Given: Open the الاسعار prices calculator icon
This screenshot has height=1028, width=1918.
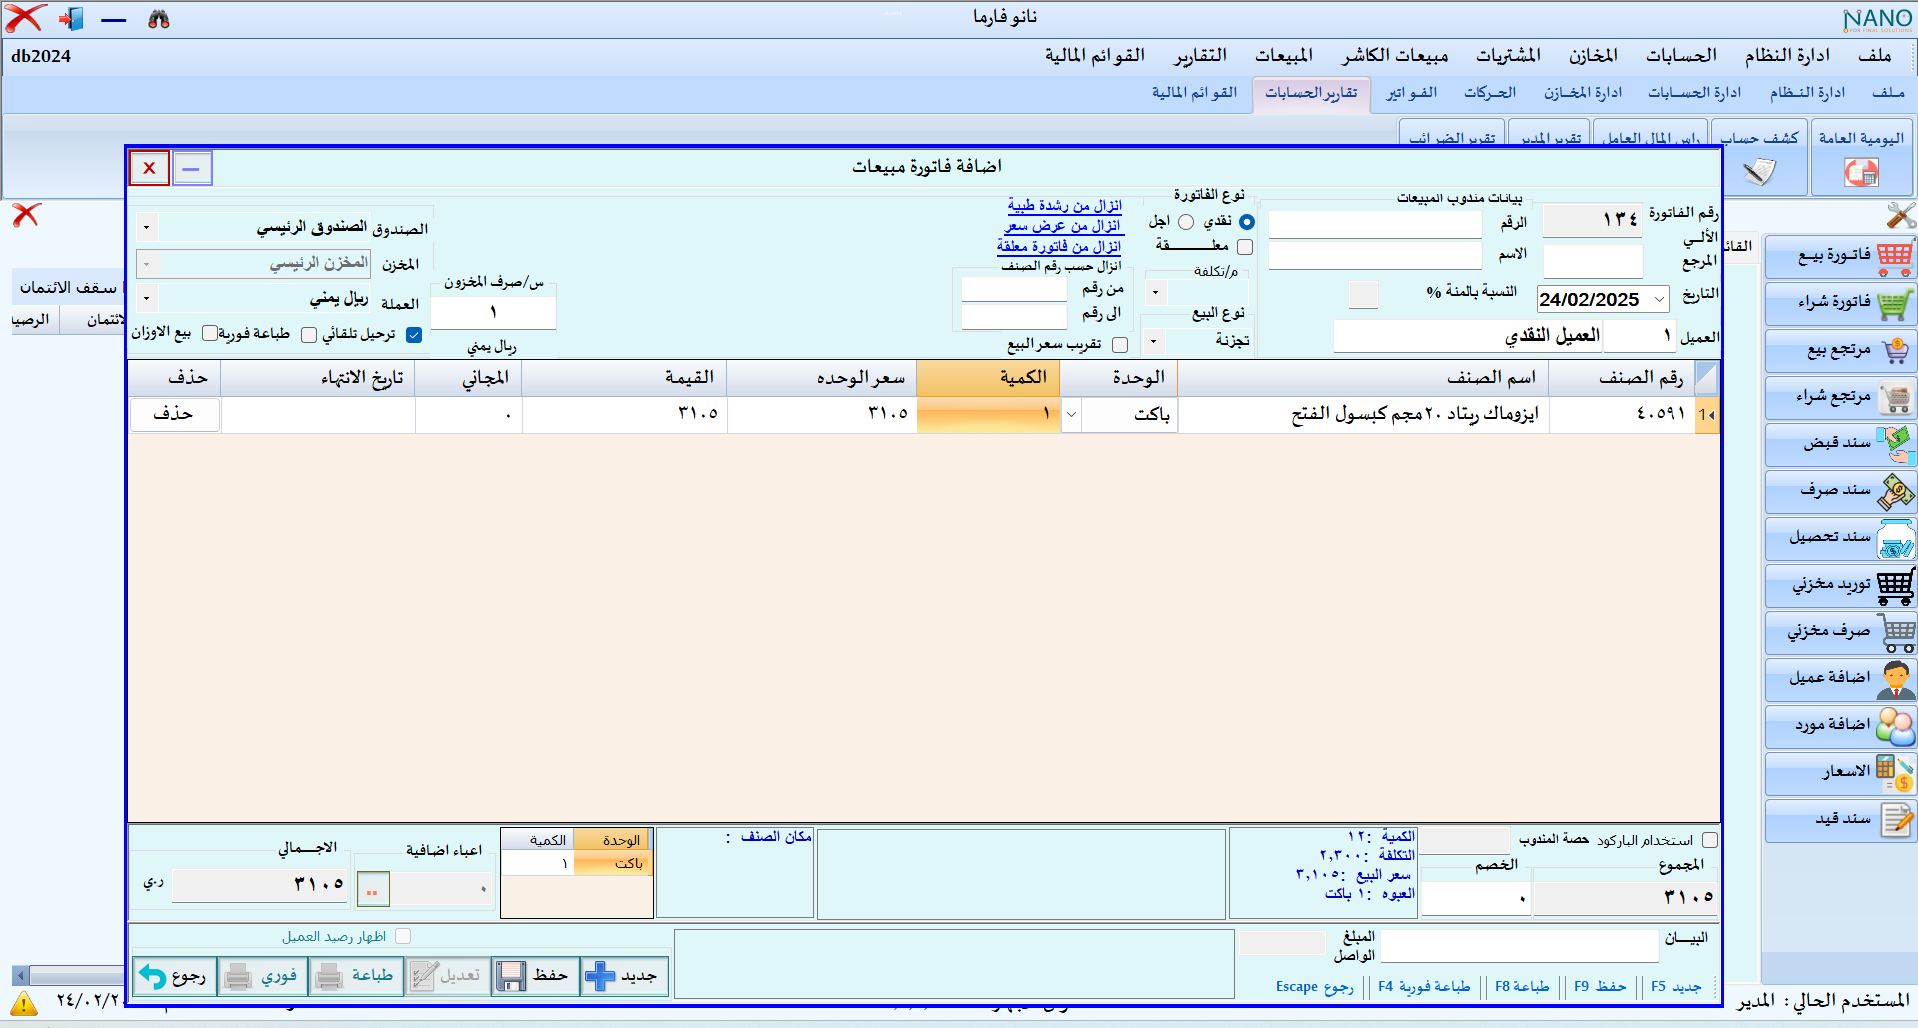Looking at the screenshot, I should pos(1894,773).
